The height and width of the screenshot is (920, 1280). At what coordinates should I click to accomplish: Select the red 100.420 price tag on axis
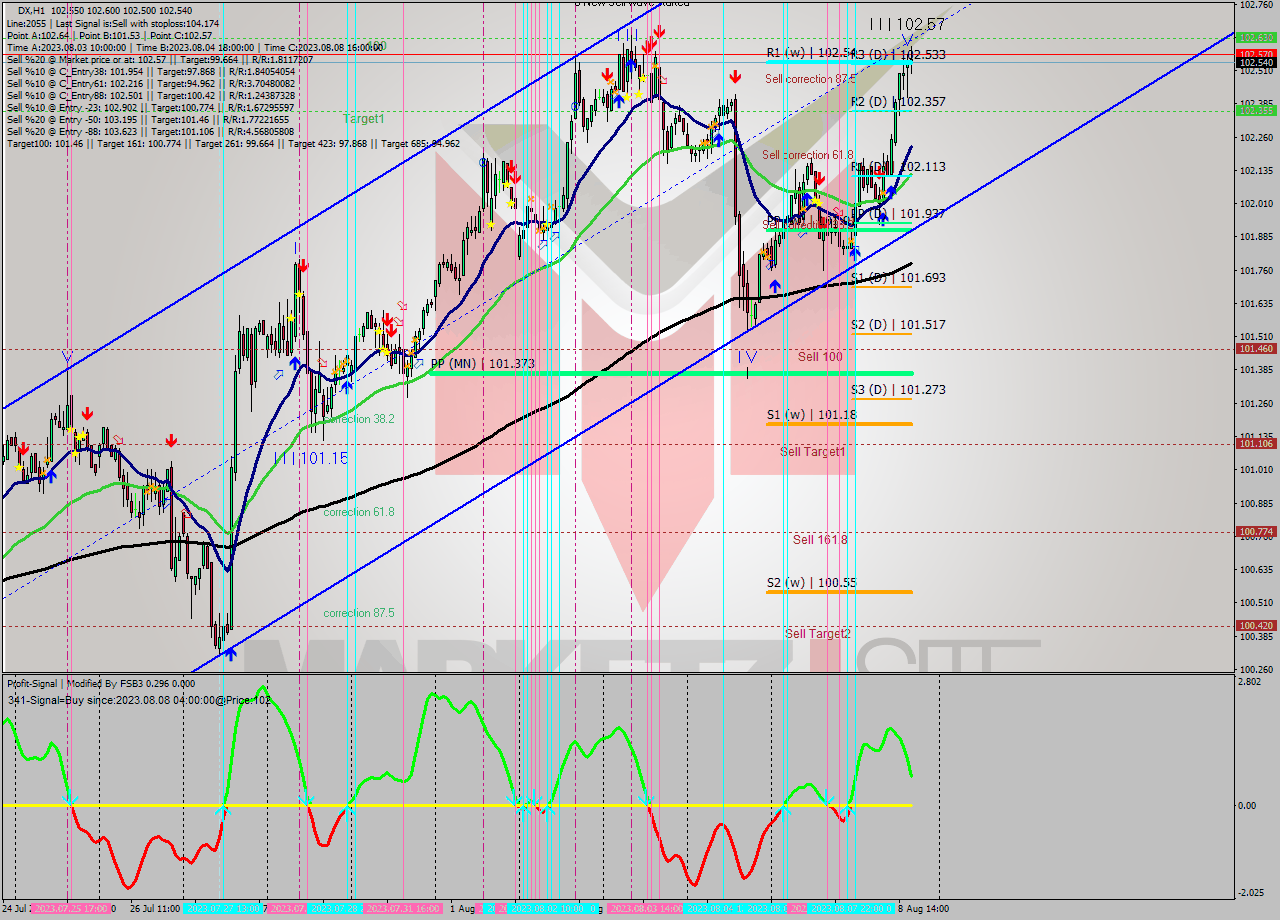[1256, 626]
